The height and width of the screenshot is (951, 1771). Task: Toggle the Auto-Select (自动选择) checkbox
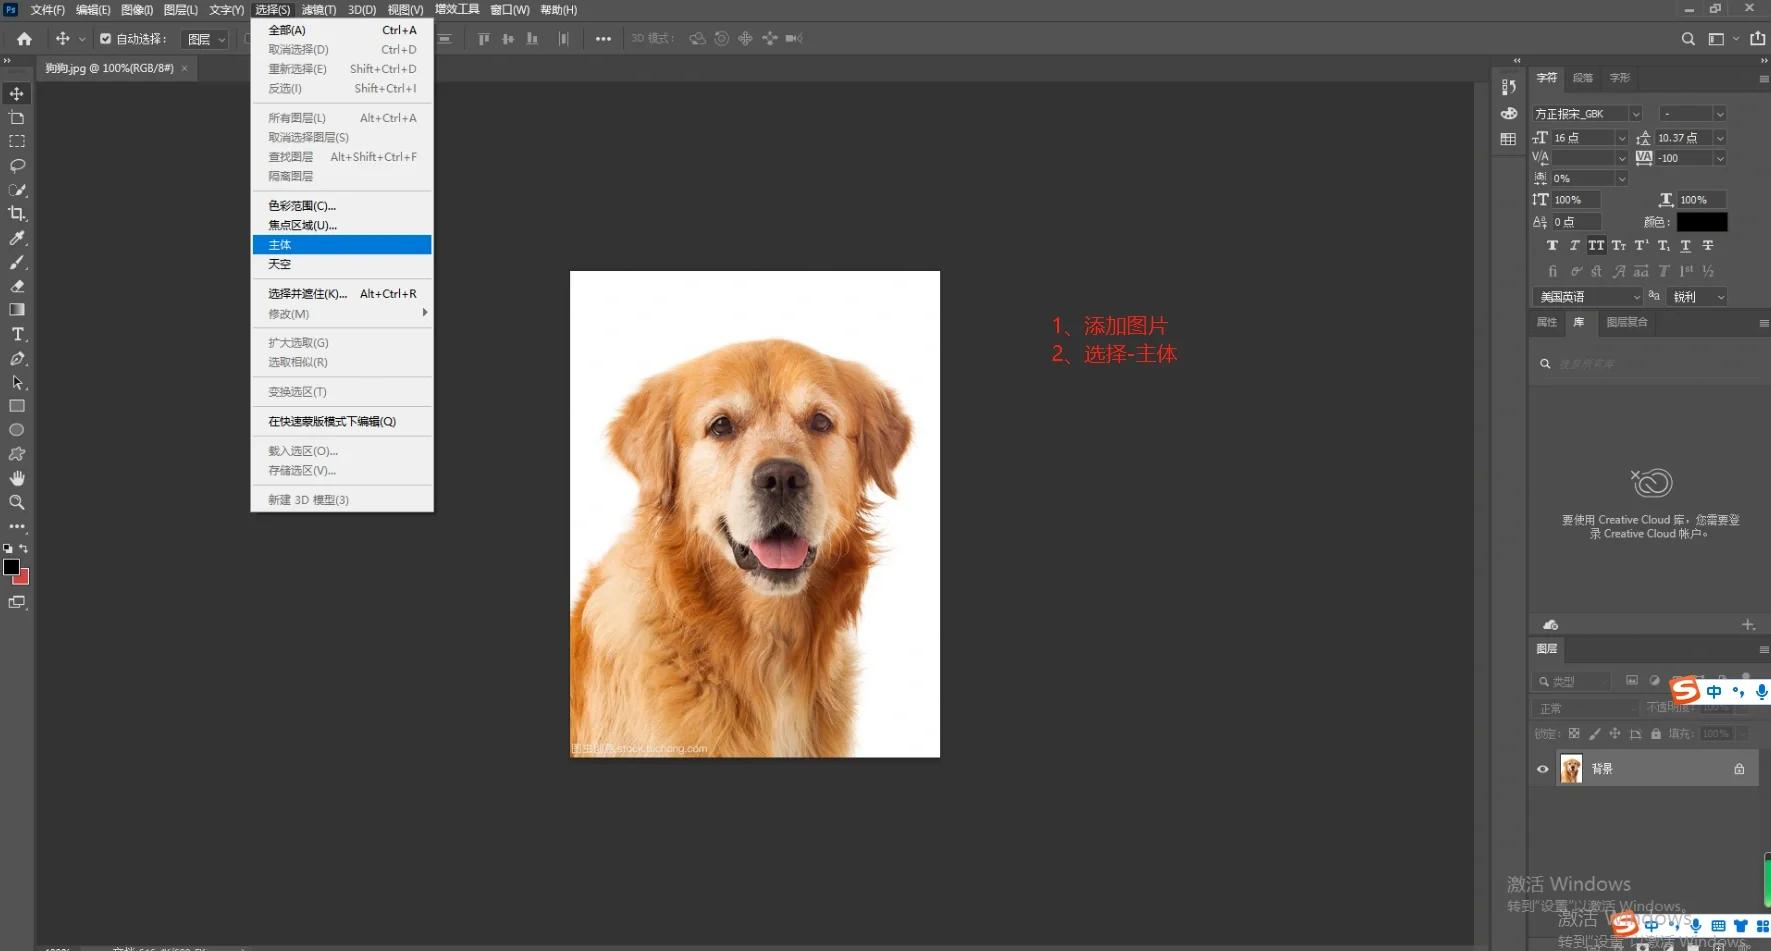coord(106,39)
